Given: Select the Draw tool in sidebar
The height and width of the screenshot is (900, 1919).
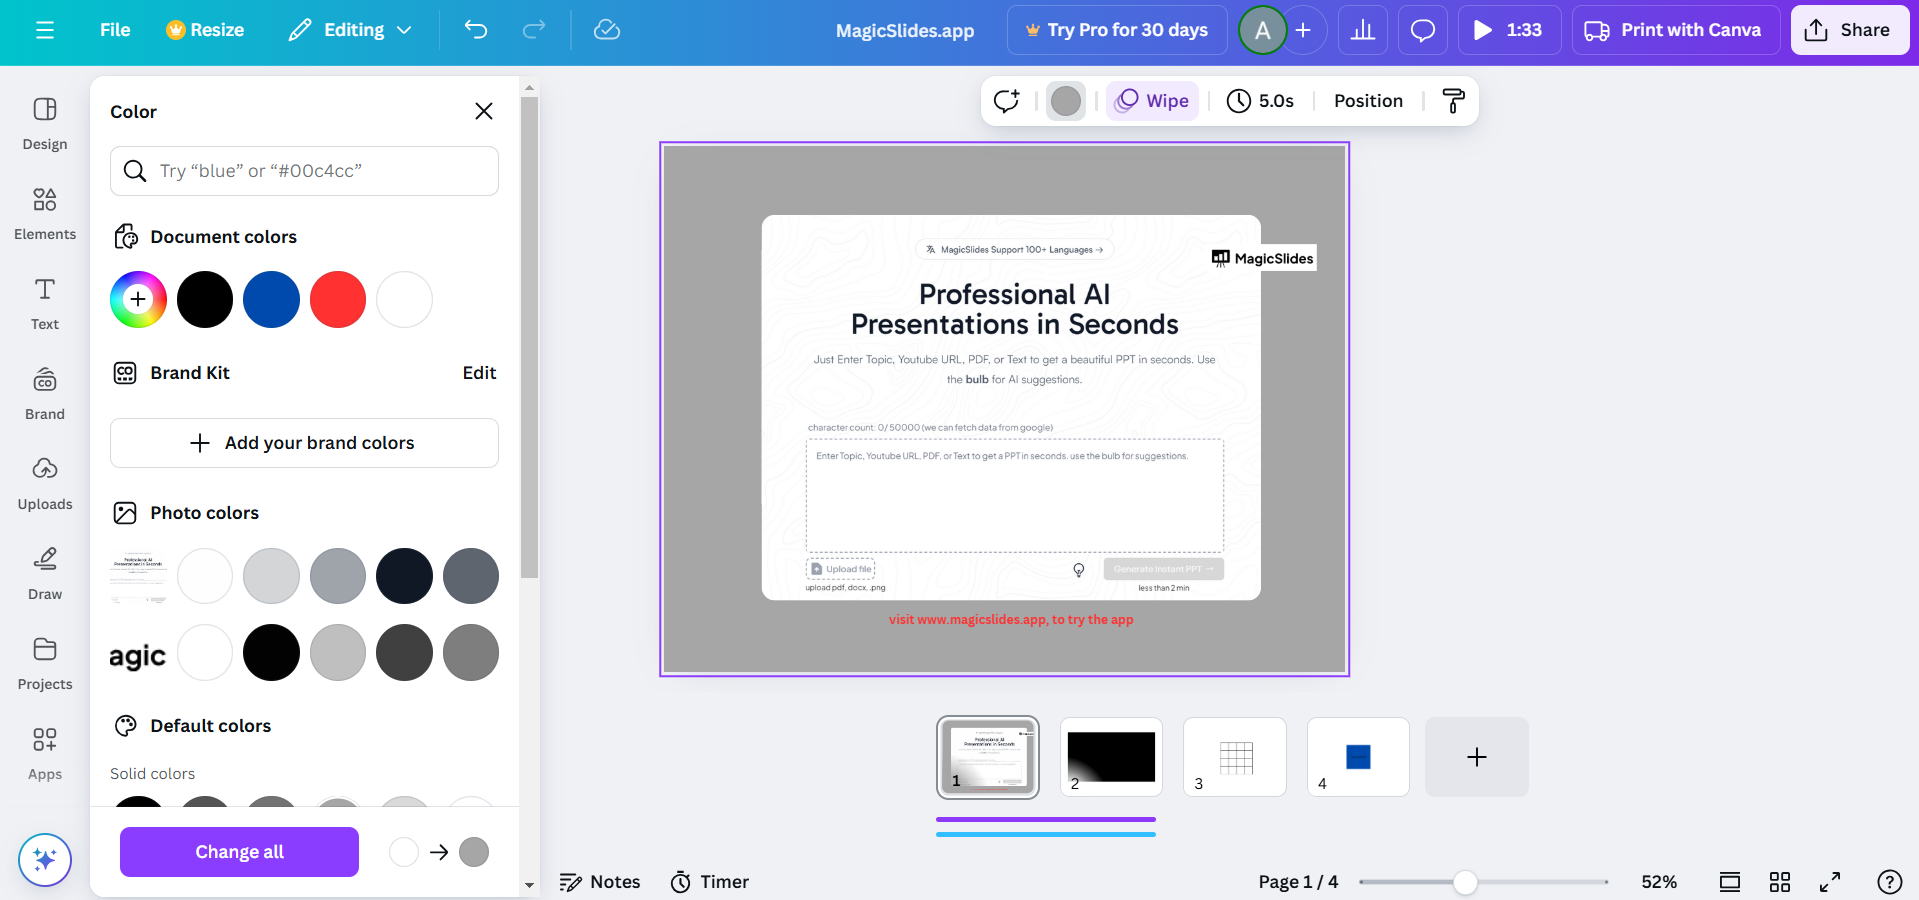Looking at the screenshot, I should click(45, 574).
